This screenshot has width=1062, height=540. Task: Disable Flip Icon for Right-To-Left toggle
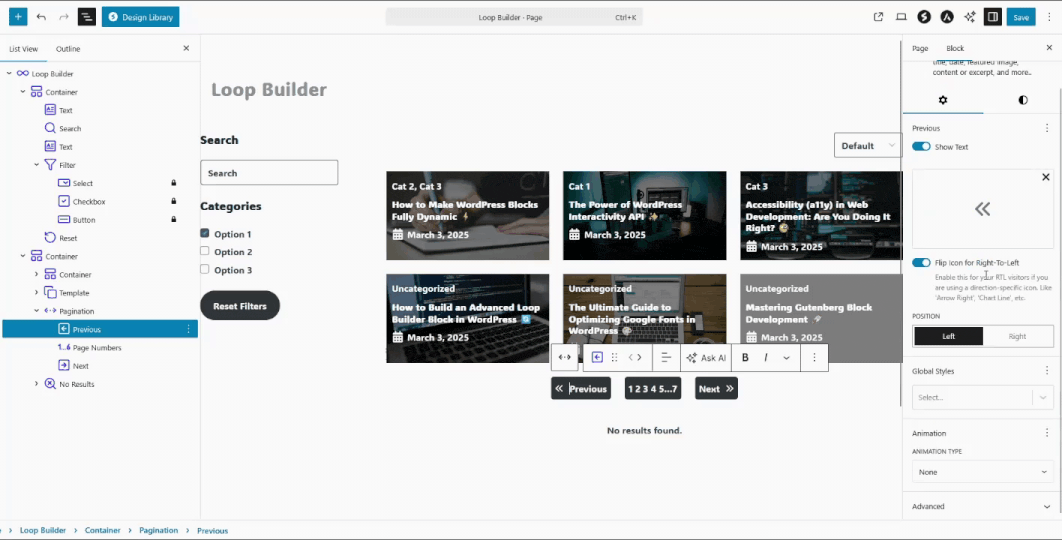[x=921, y=263]
